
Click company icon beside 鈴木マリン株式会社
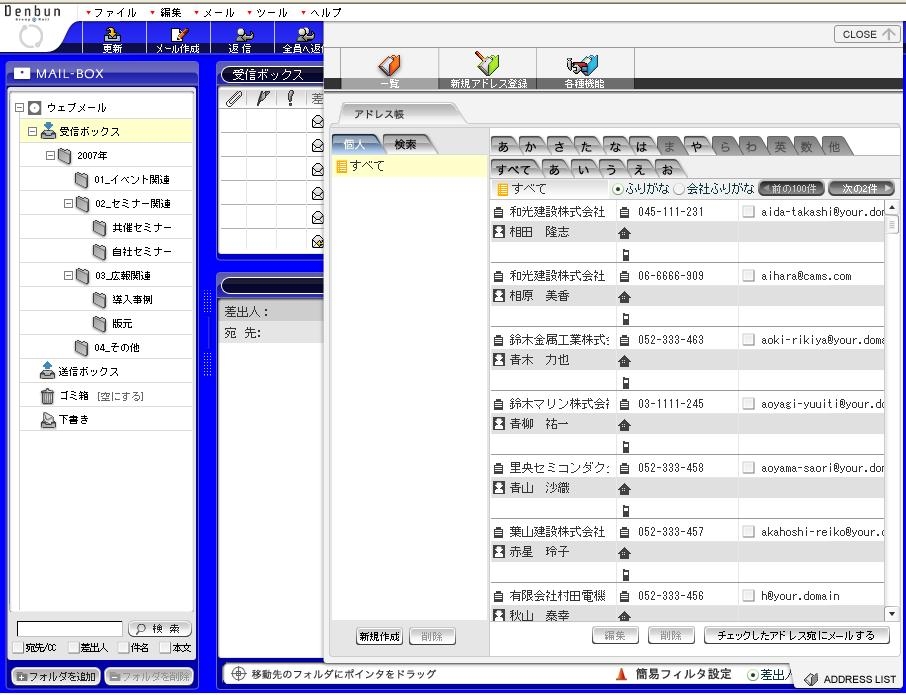coord(498,404)
